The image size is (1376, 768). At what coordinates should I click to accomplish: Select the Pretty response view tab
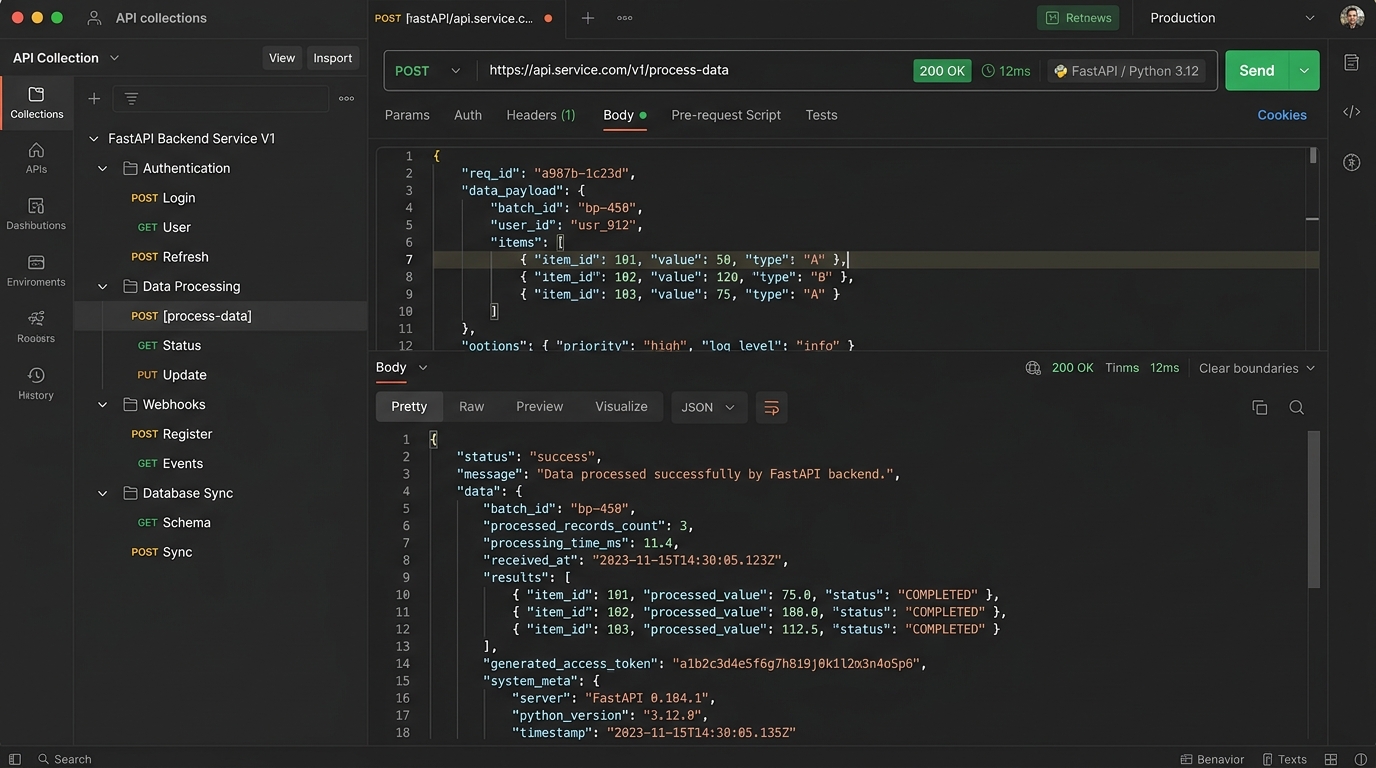(409, 407)
